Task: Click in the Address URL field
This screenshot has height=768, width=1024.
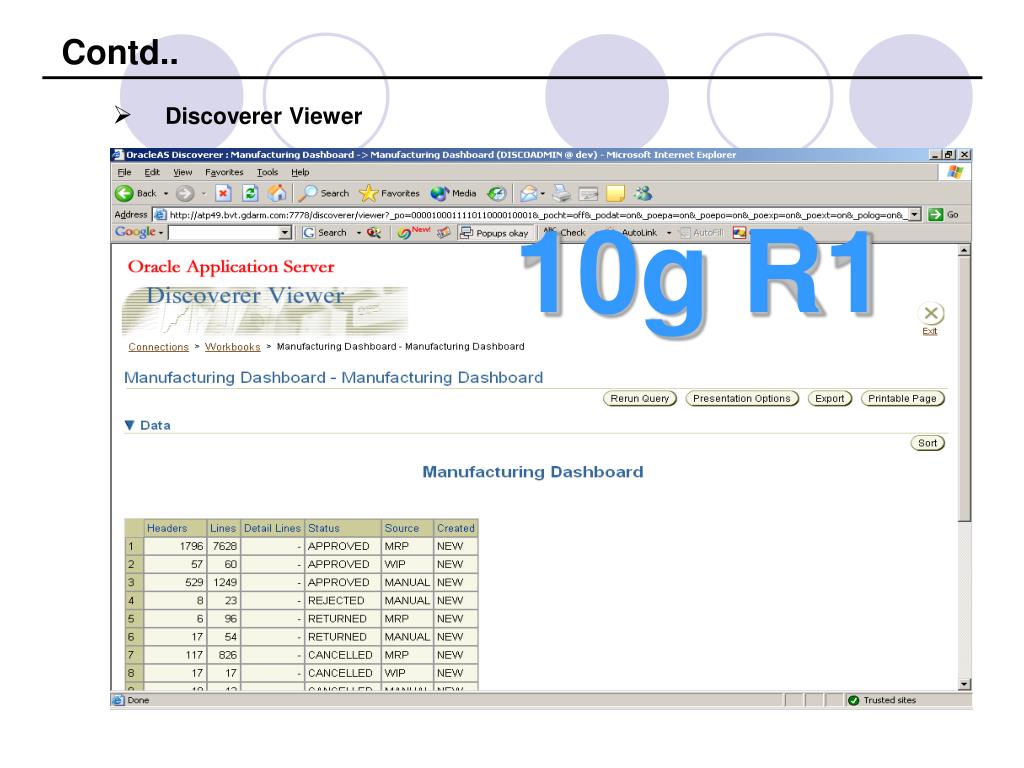Action: 537,215
